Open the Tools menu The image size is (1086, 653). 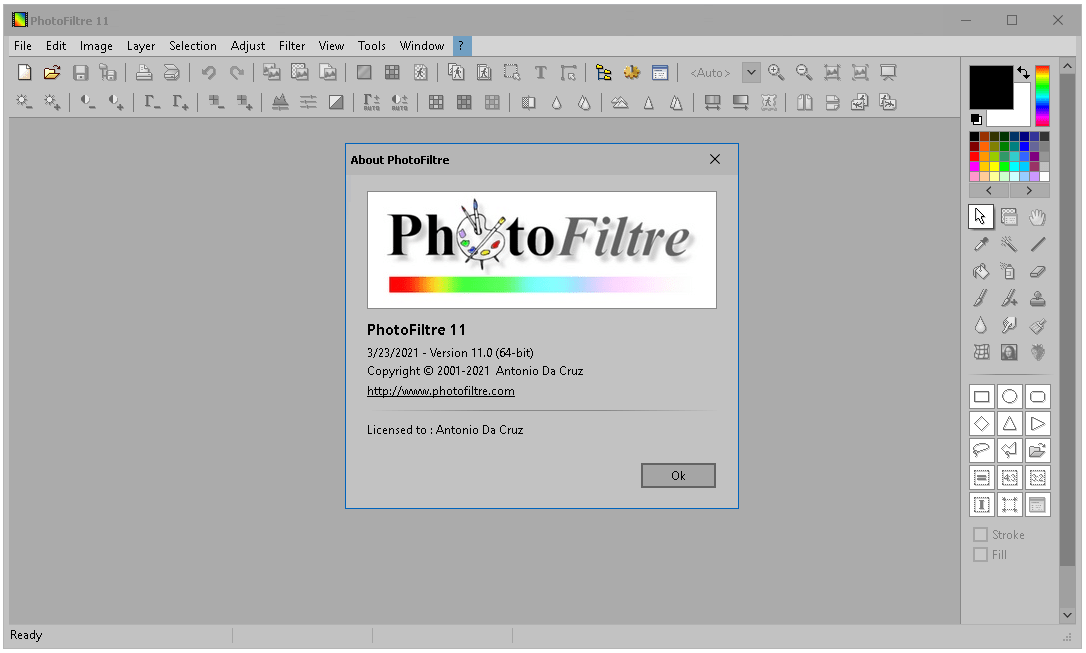[x=371, y=46]
